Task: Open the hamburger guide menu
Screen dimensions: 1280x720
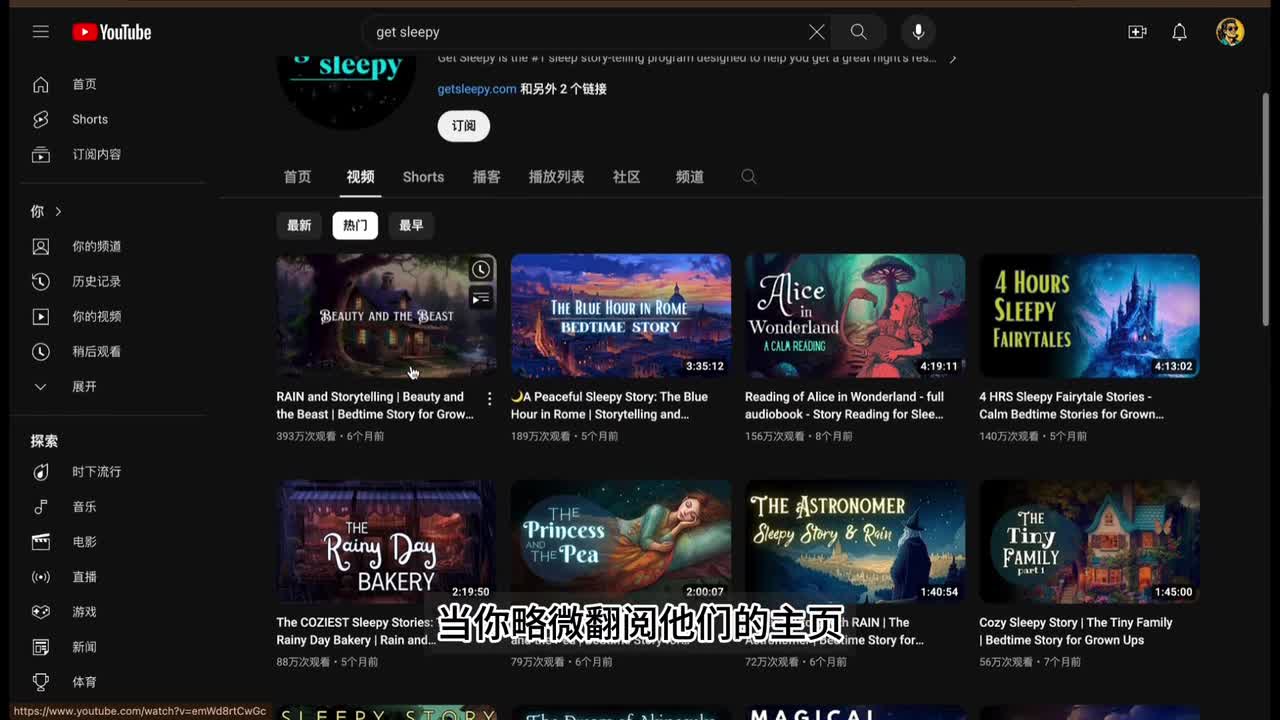Action: point(40,32)
